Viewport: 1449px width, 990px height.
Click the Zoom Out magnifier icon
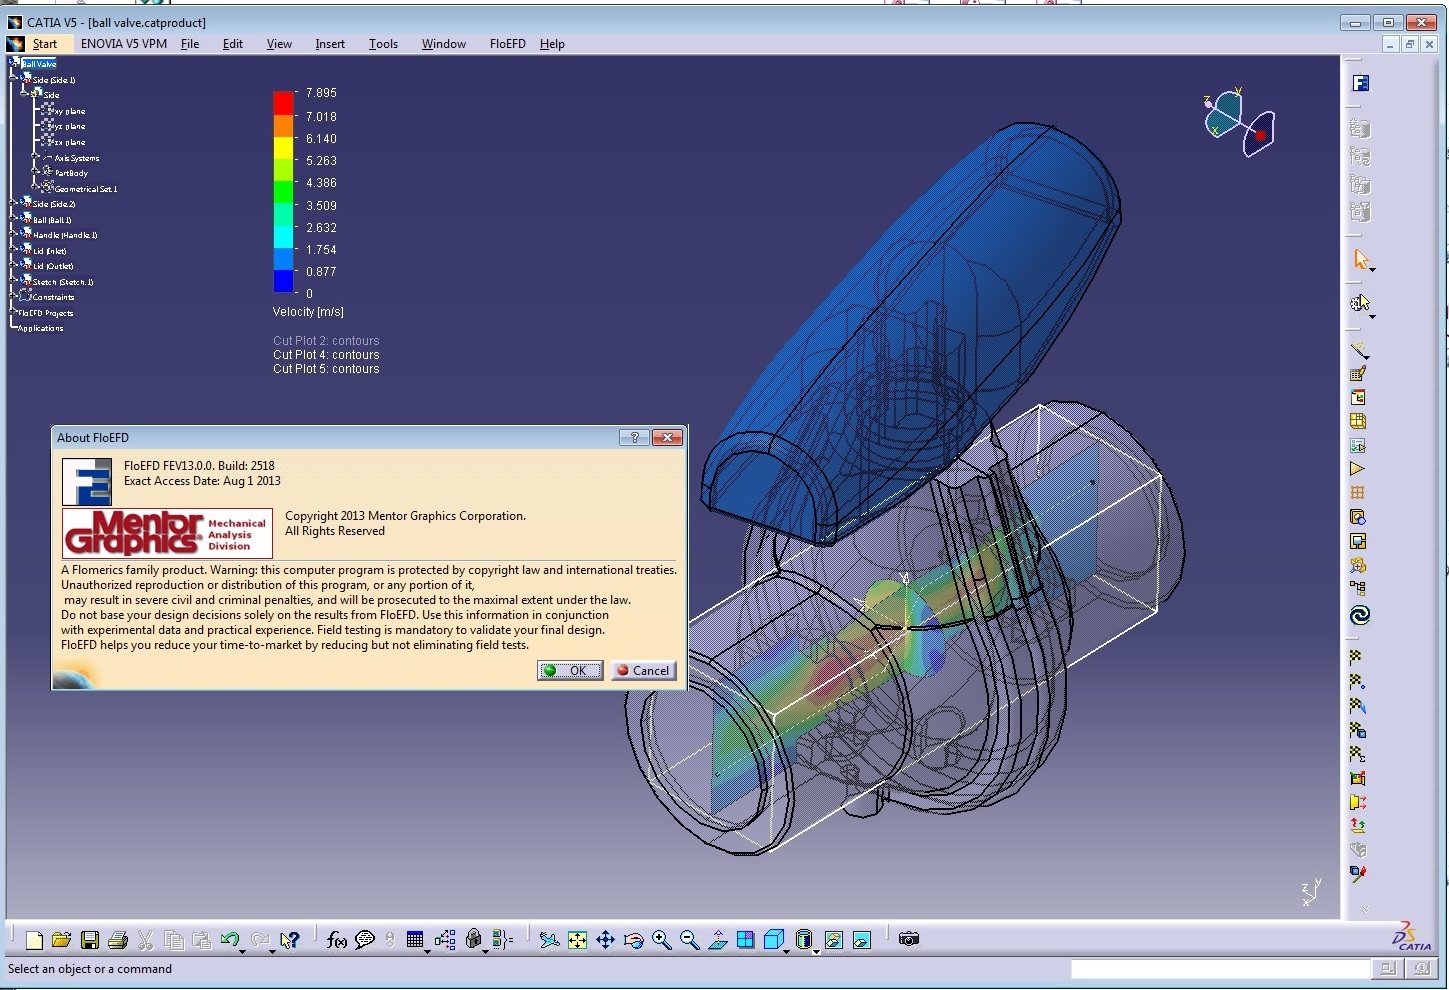tap(689, 940)
